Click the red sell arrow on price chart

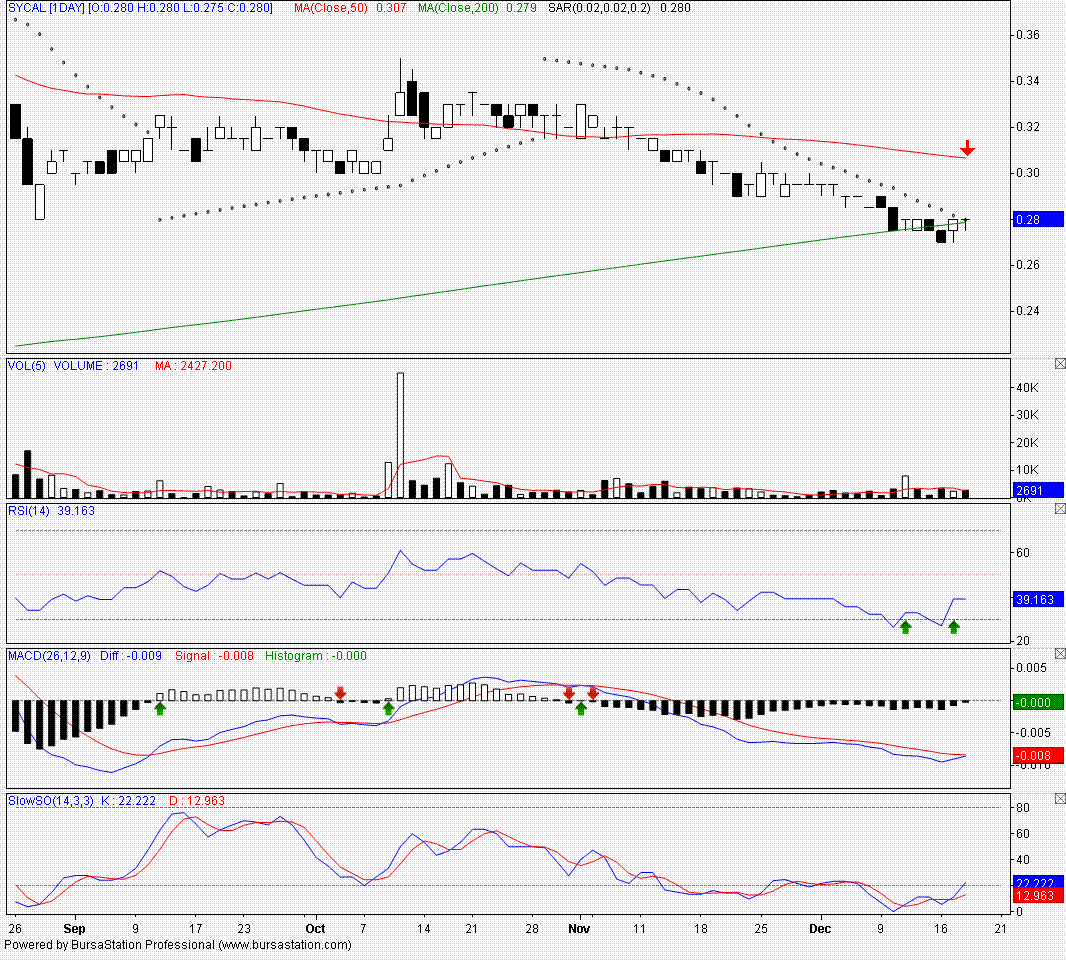967,148
